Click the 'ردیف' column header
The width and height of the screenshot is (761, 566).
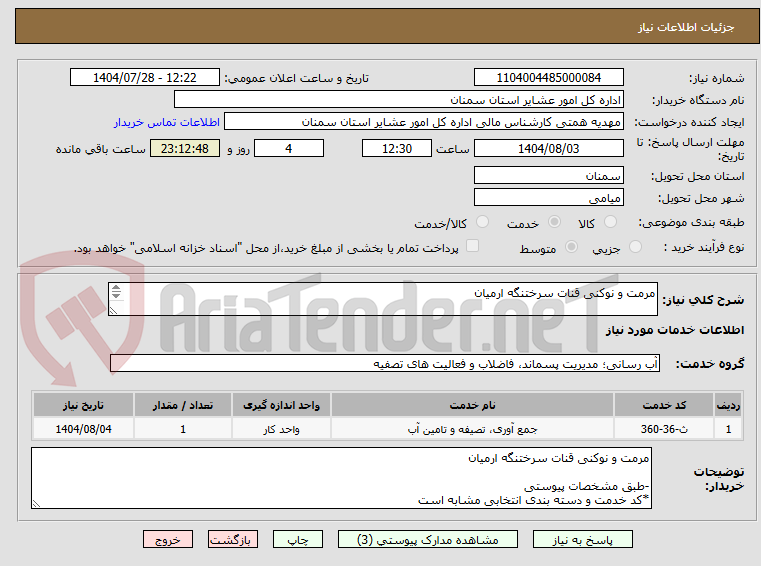[728, 405]
